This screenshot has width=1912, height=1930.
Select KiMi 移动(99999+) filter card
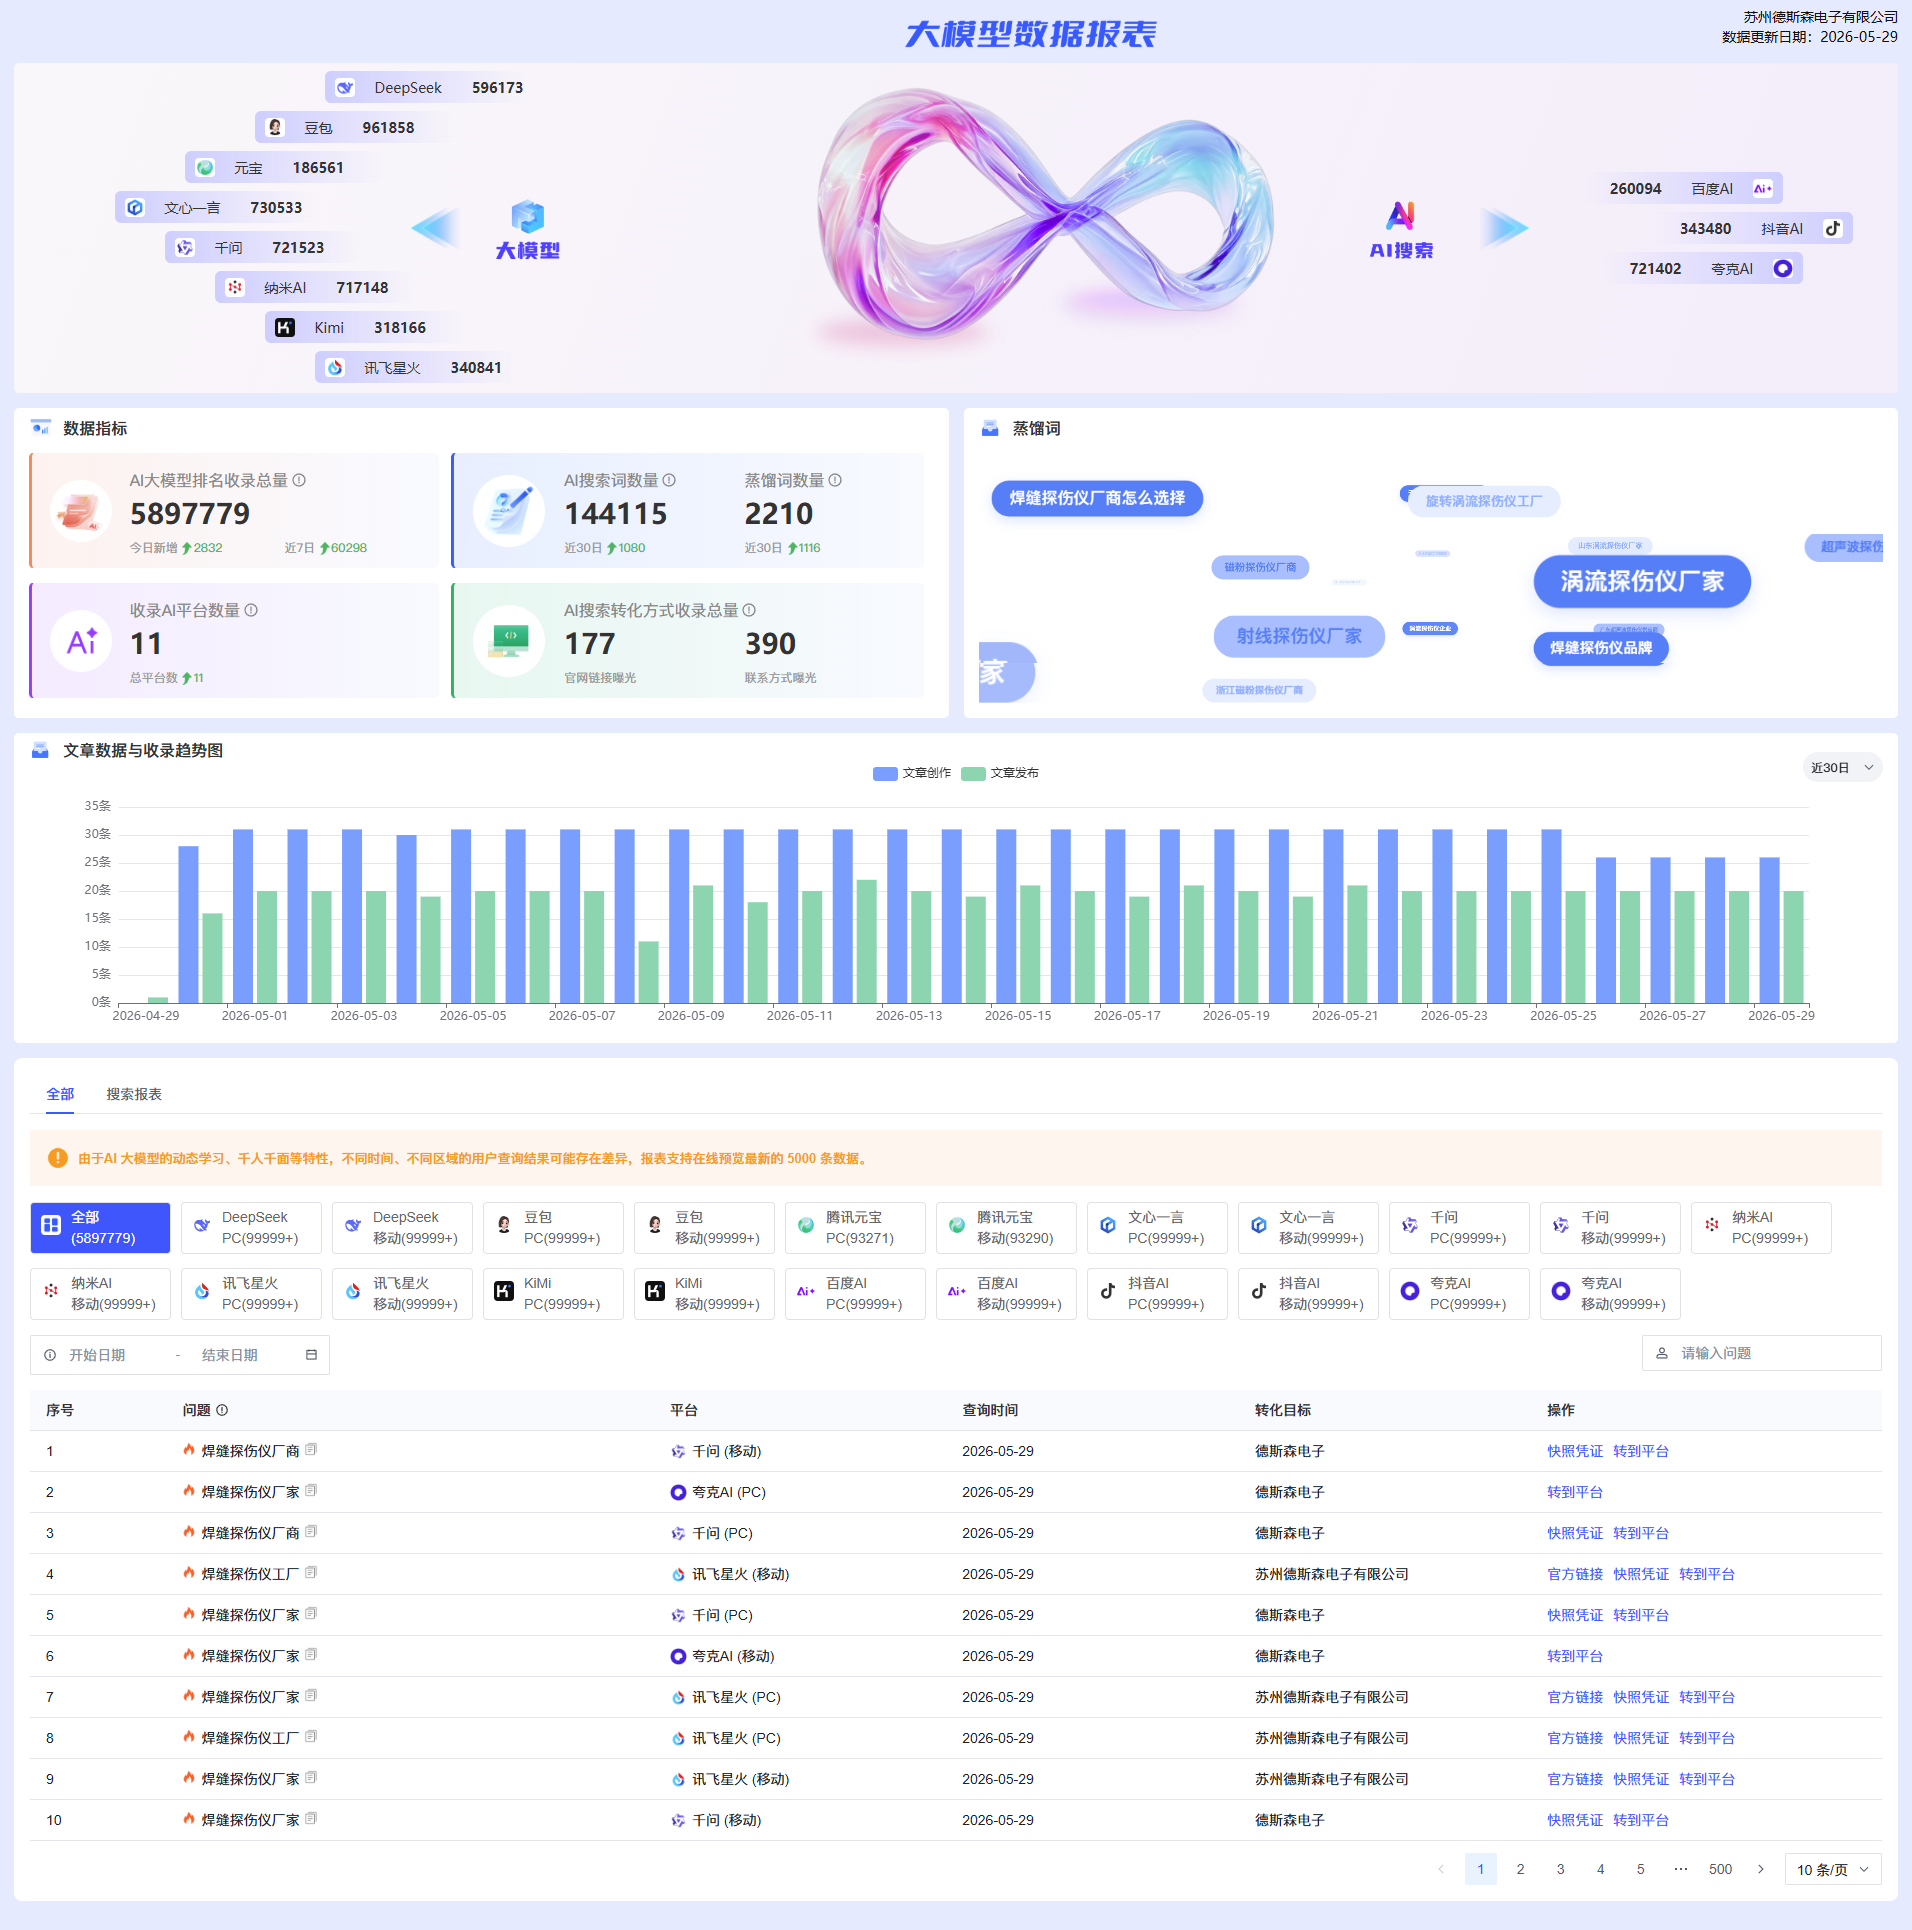[704, 1294]
